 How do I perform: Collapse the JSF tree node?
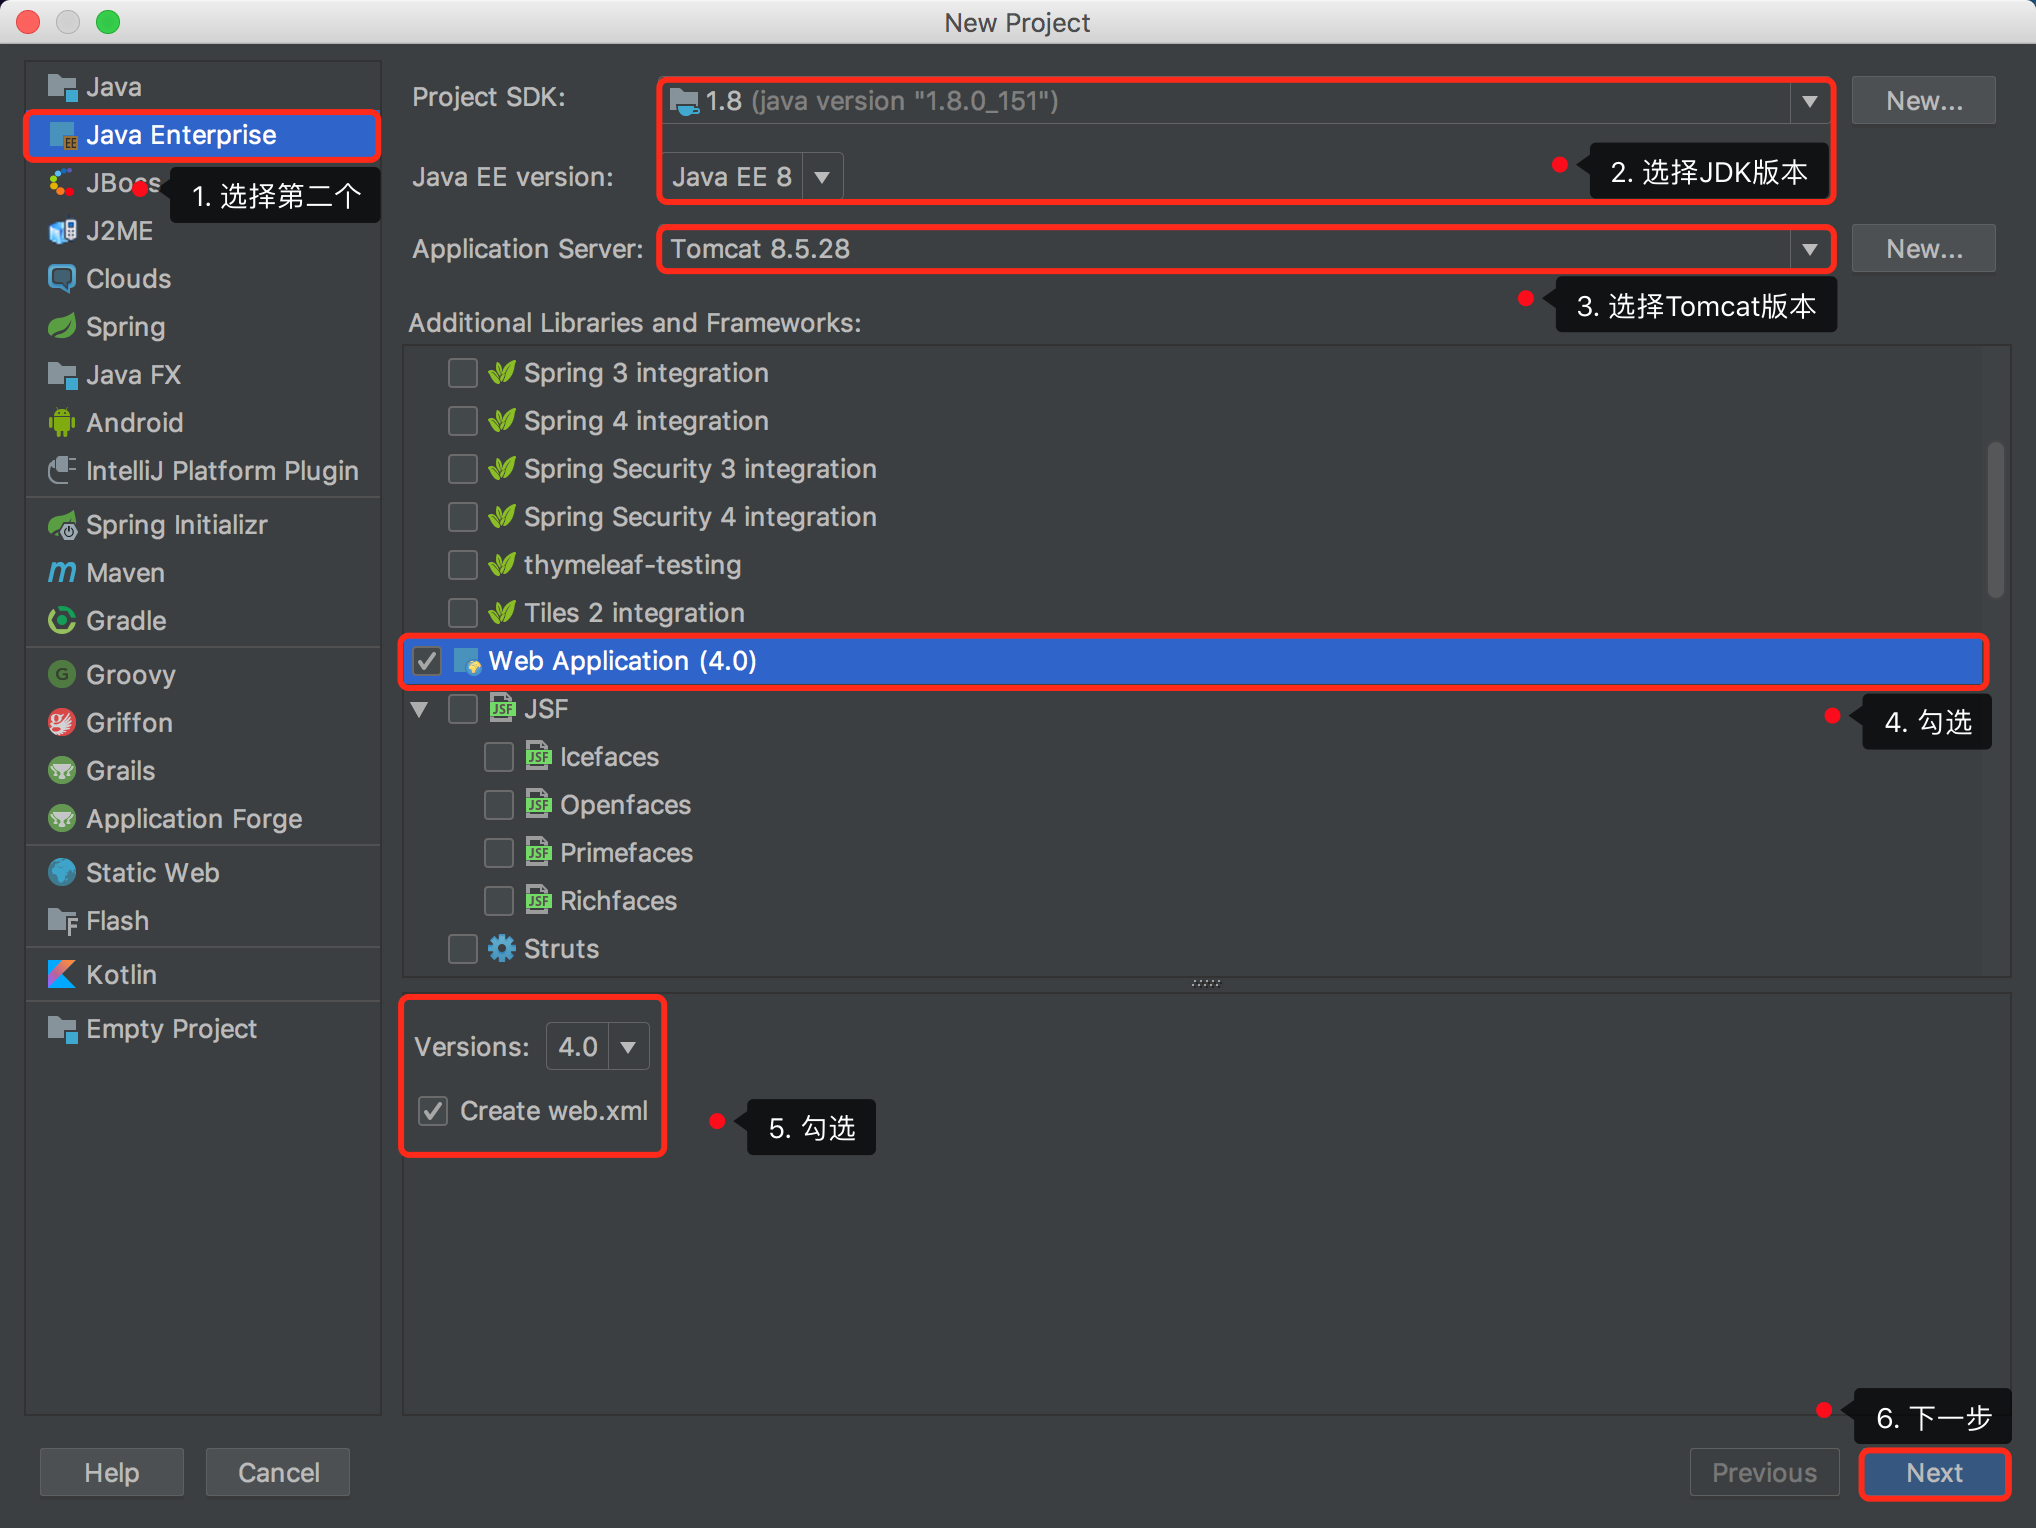(x=420, y=710)
